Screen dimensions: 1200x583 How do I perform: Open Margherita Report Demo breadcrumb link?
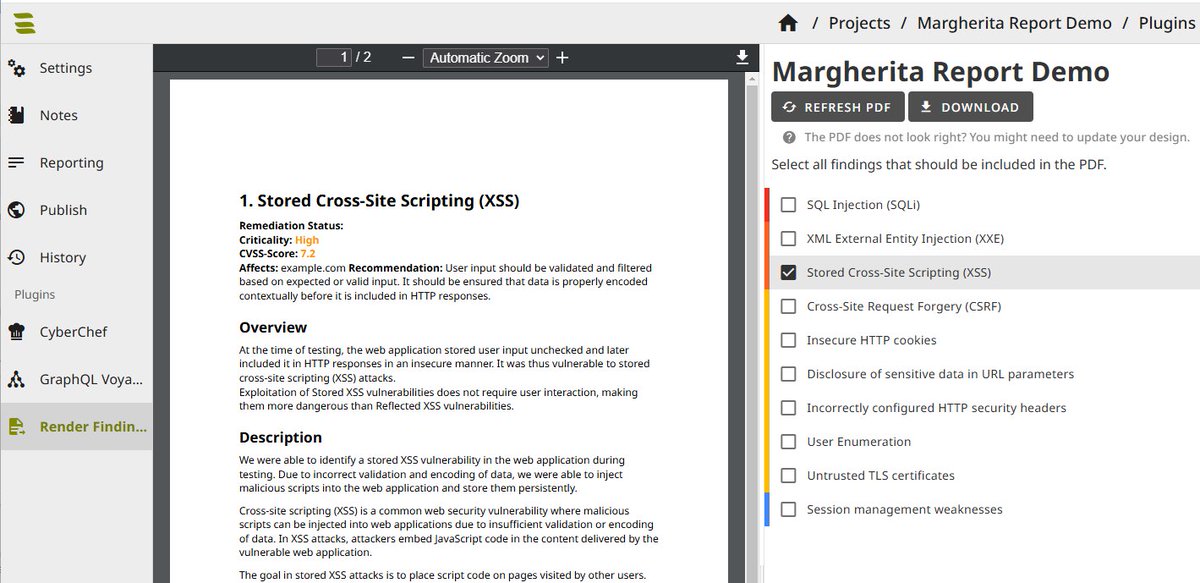1014,23
